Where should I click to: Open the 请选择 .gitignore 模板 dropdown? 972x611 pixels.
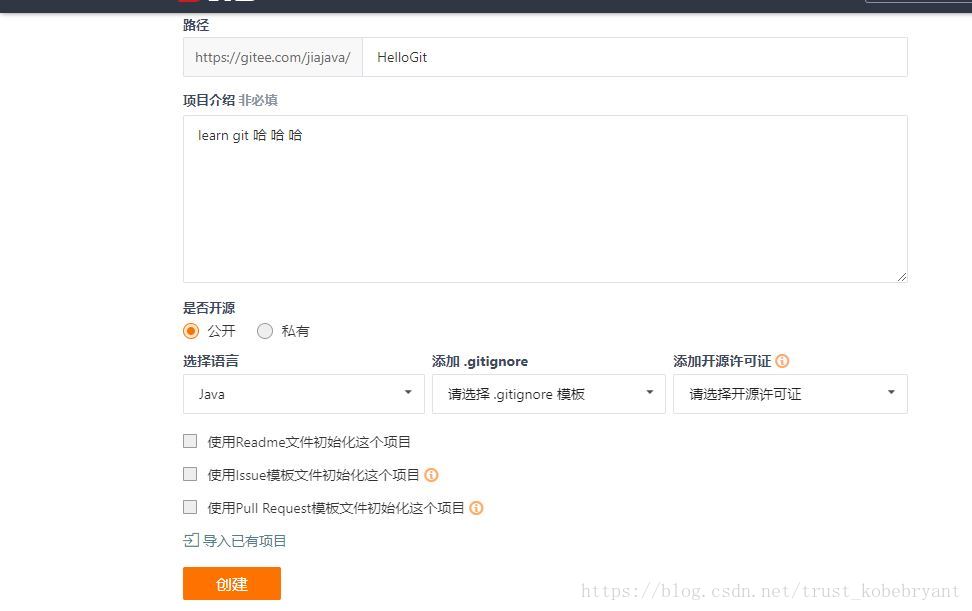549,393
